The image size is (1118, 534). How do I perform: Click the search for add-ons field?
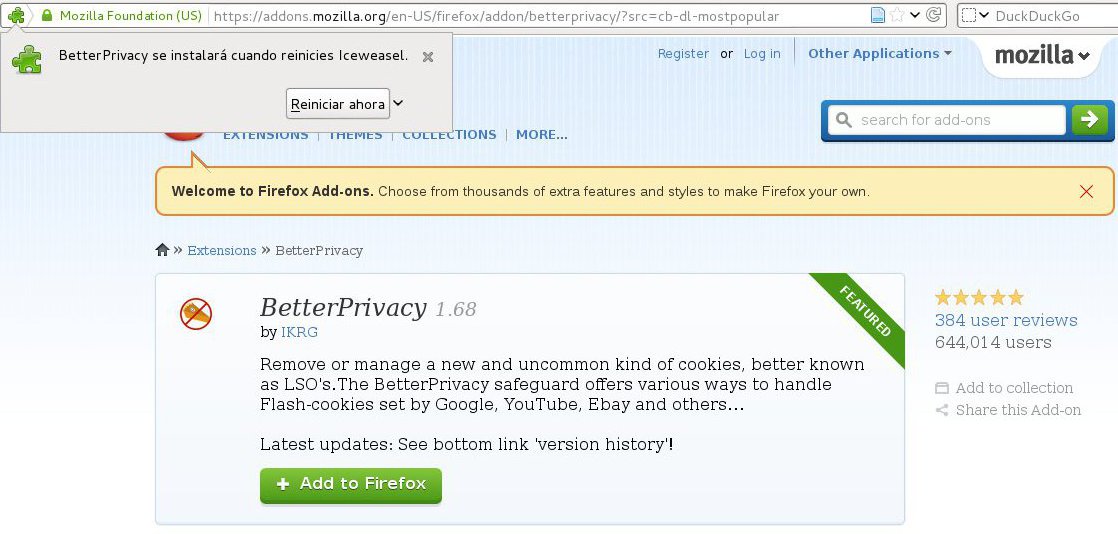947,120
